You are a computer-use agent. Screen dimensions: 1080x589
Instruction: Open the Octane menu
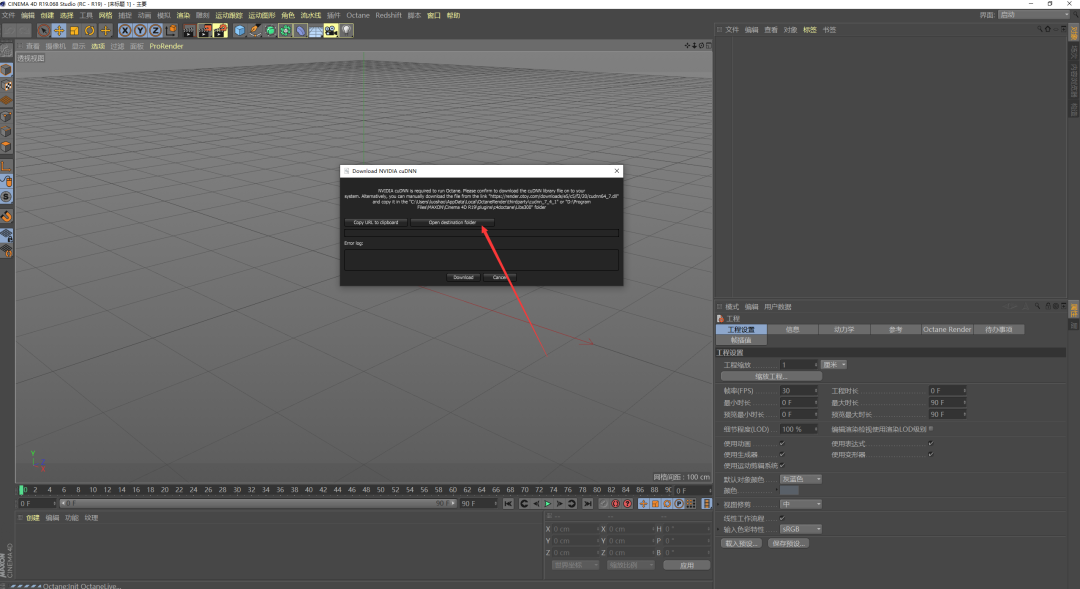point(357,15)
